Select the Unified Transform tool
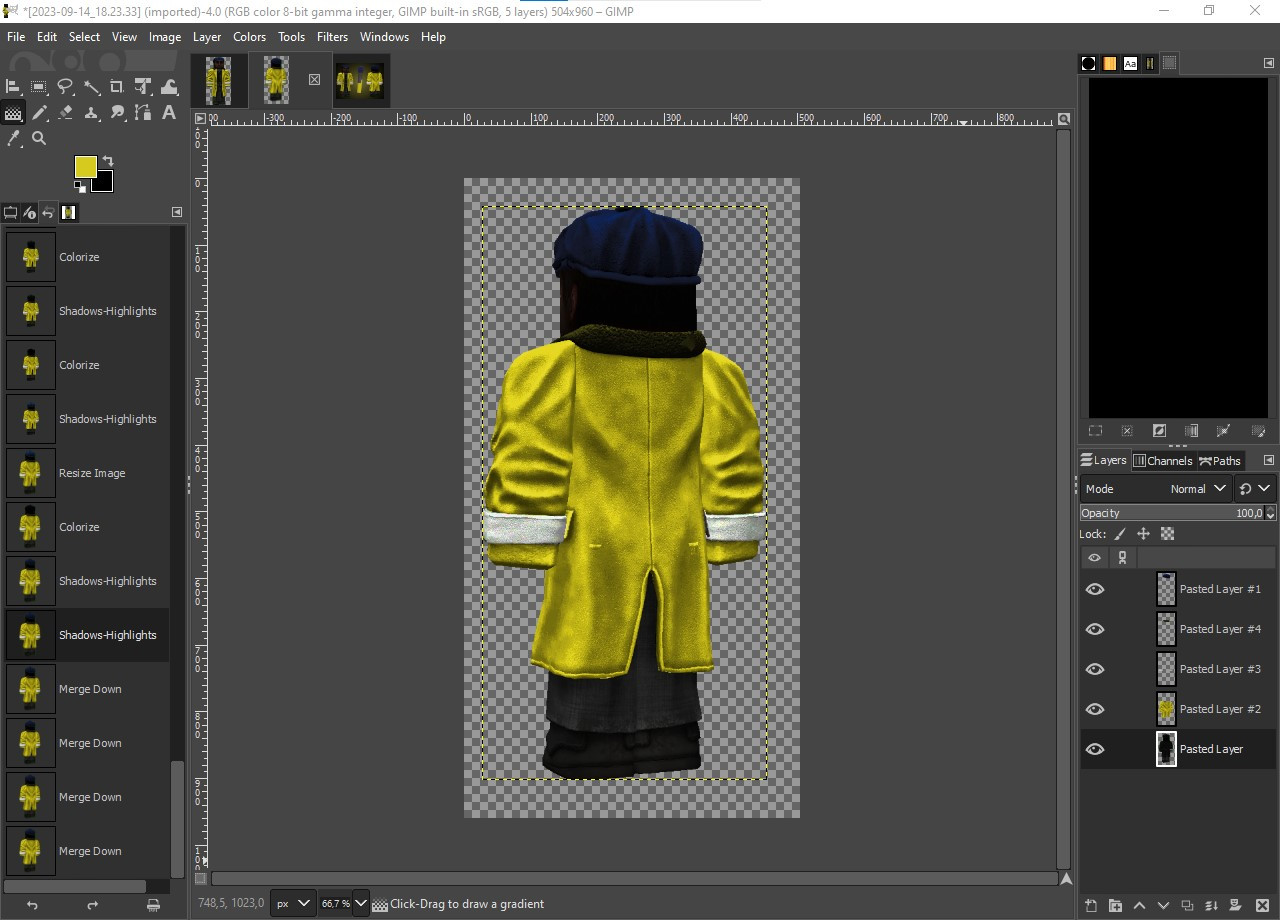The width and height of the screenshot is (1280, 920). pos(143,87)
